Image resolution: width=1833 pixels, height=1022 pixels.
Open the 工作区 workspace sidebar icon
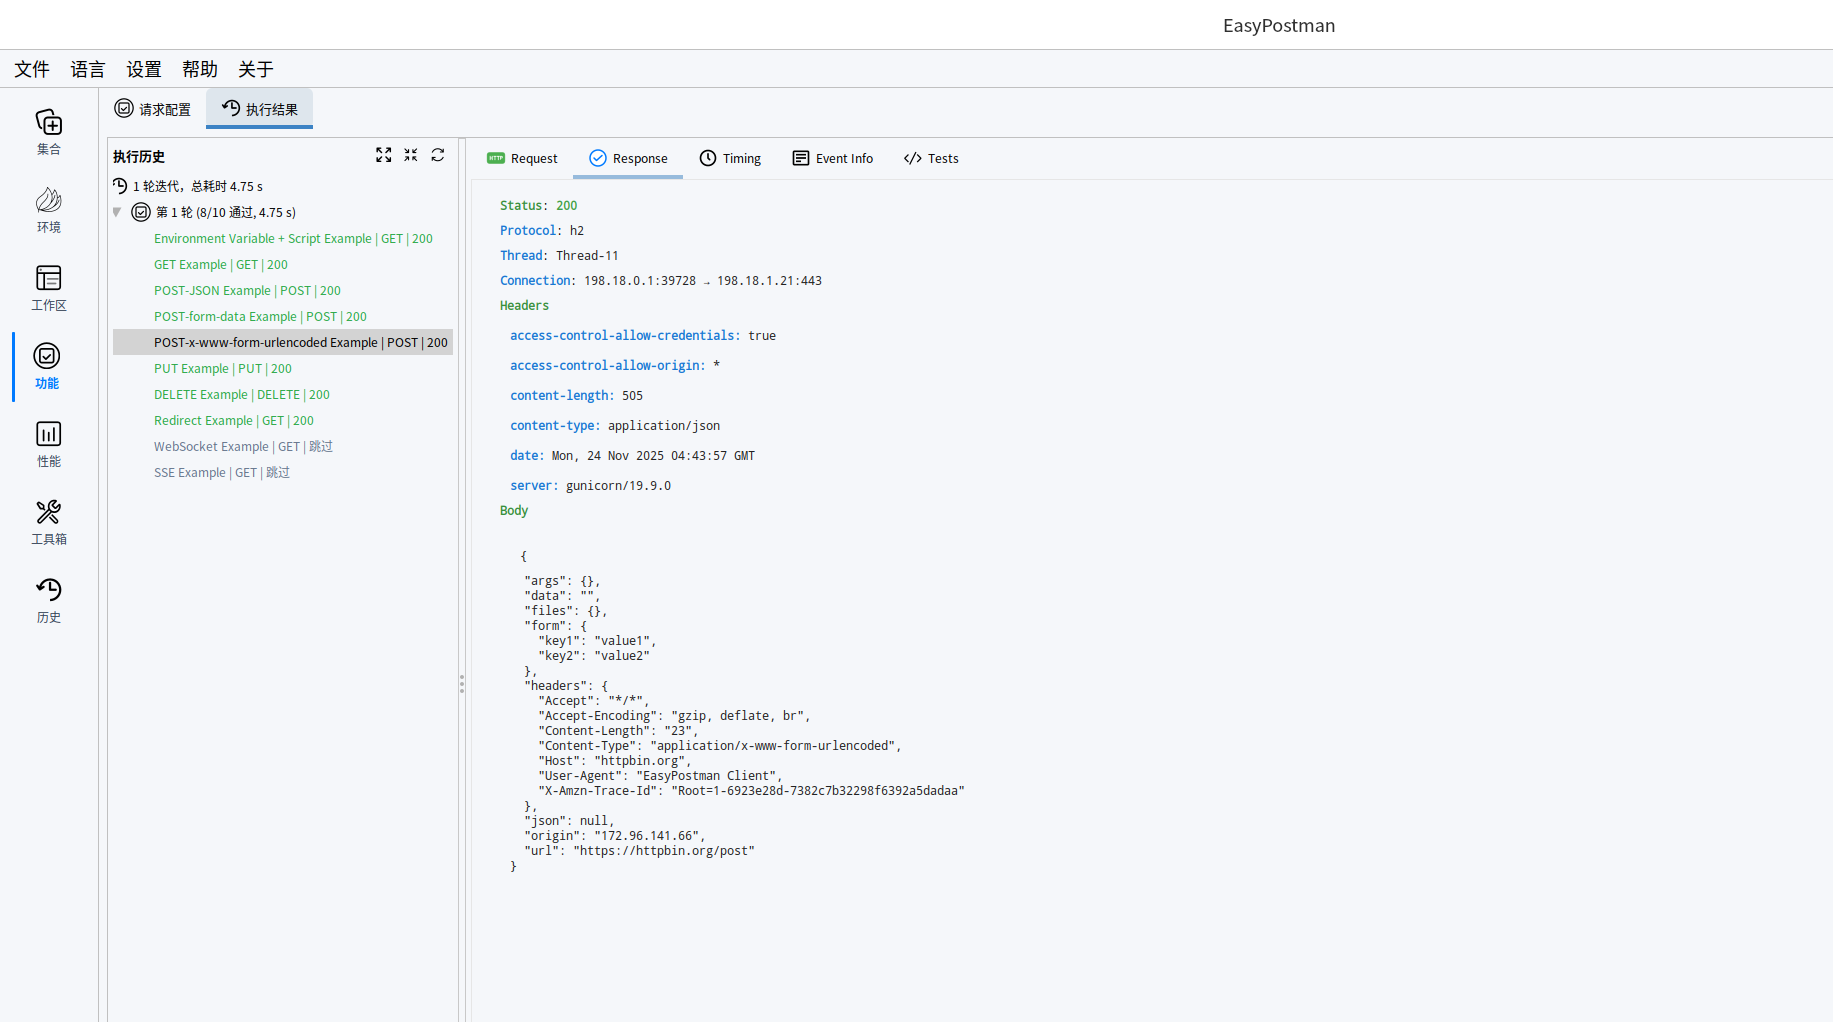48,288
